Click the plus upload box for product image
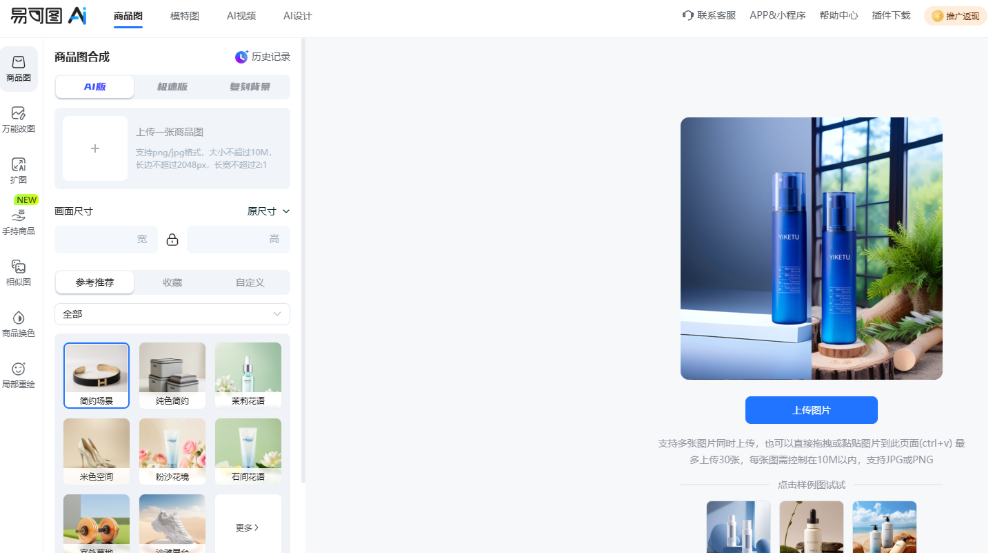Viewport: 988px width, 553px height. click(x=95, y=149)
